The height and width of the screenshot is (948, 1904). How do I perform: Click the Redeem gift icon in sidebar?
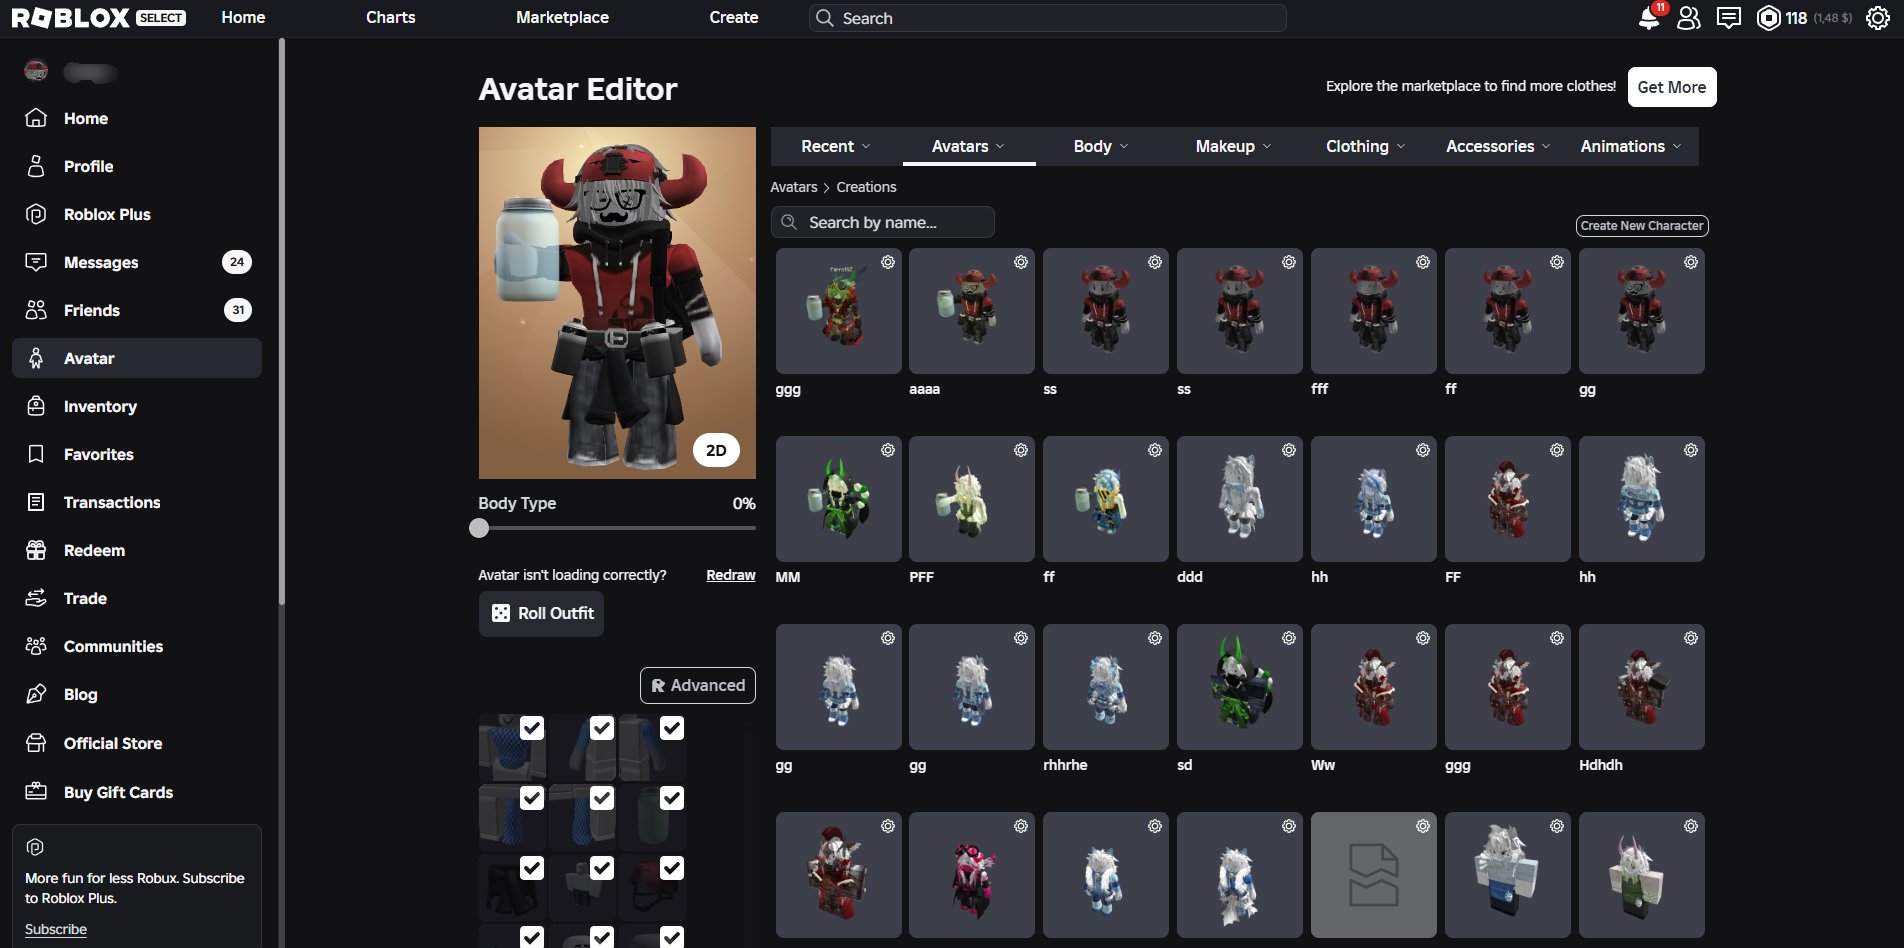pyautogui.click(x=36, y=550)
